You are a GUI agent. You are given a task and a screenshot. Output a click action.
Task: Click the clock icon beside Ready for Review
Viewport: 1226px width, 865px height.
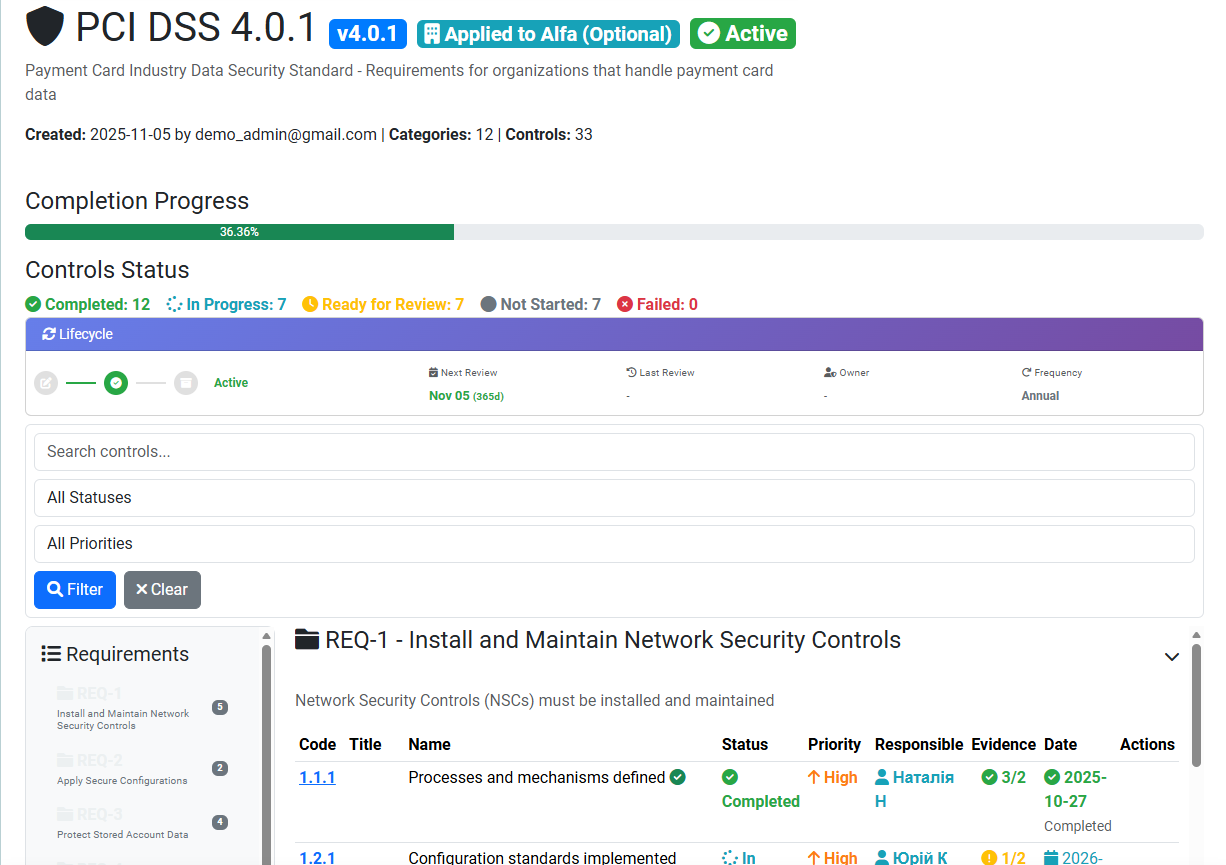[310, 304]
